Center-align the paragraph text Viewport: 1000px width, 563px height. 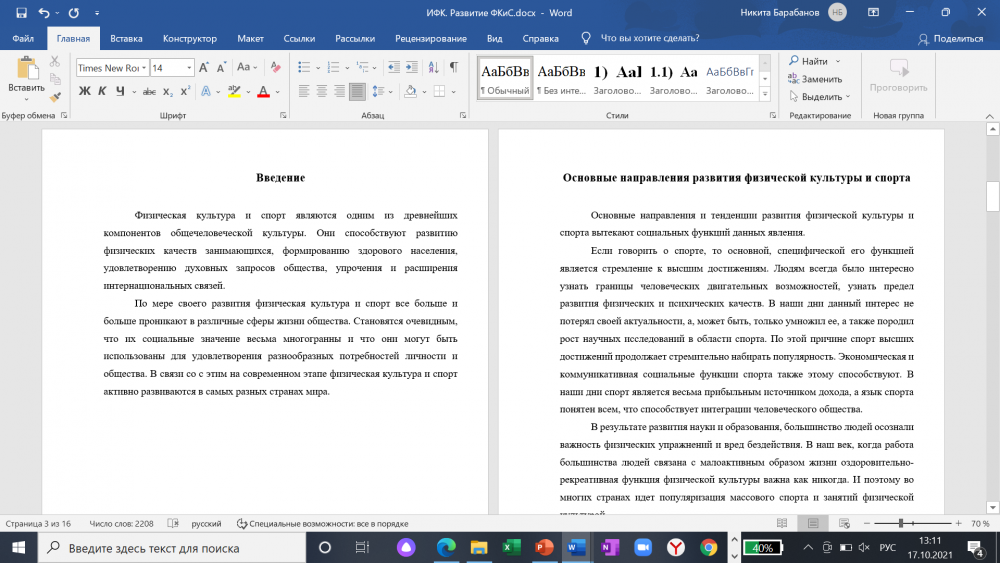(321, 92)
